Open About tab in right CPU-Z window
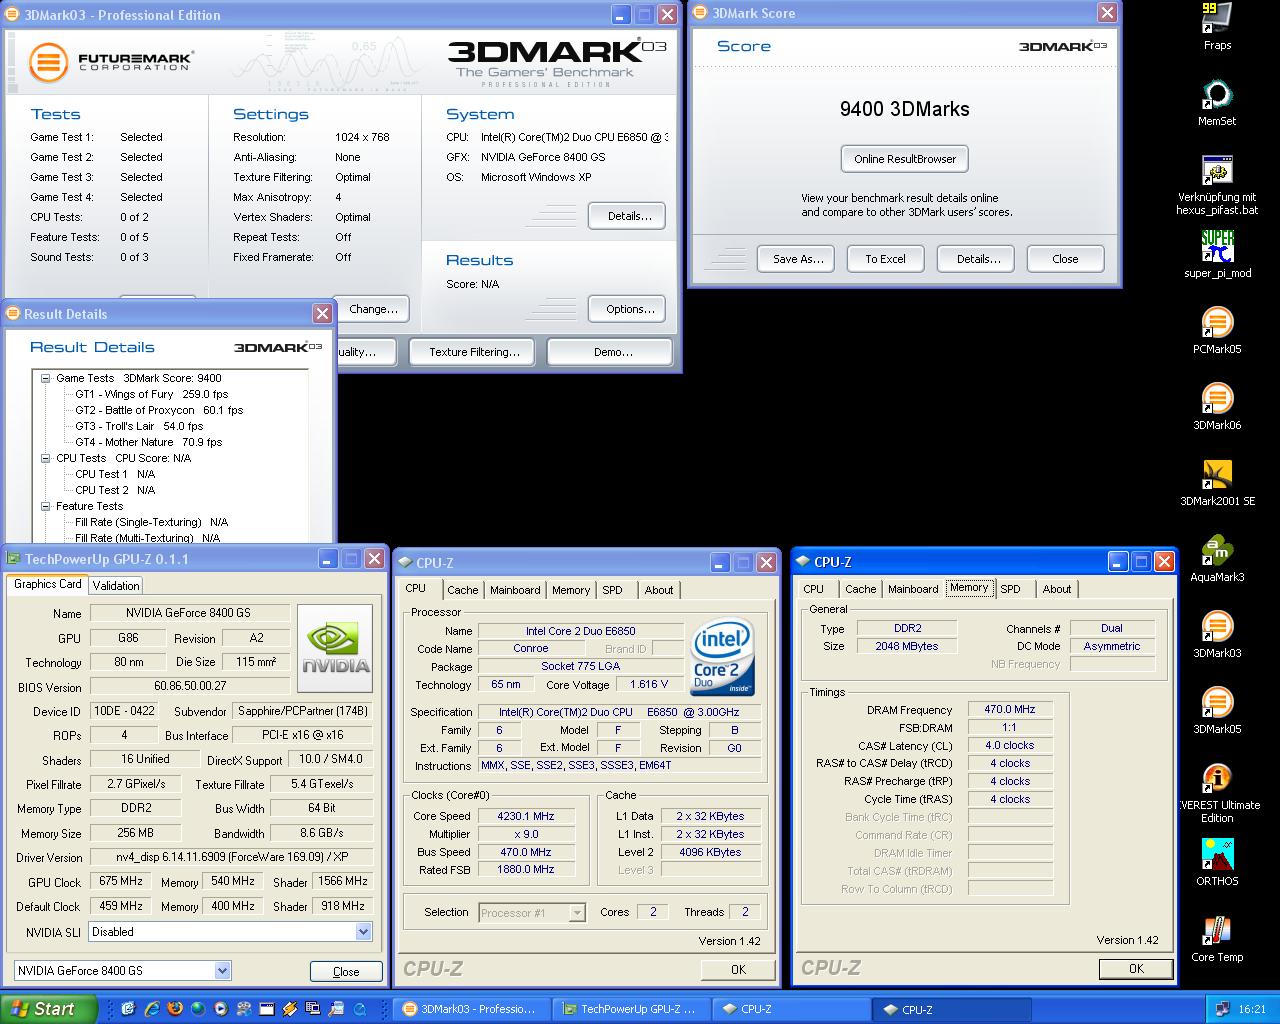Screen dimensions: 1280x1024 1057,589
